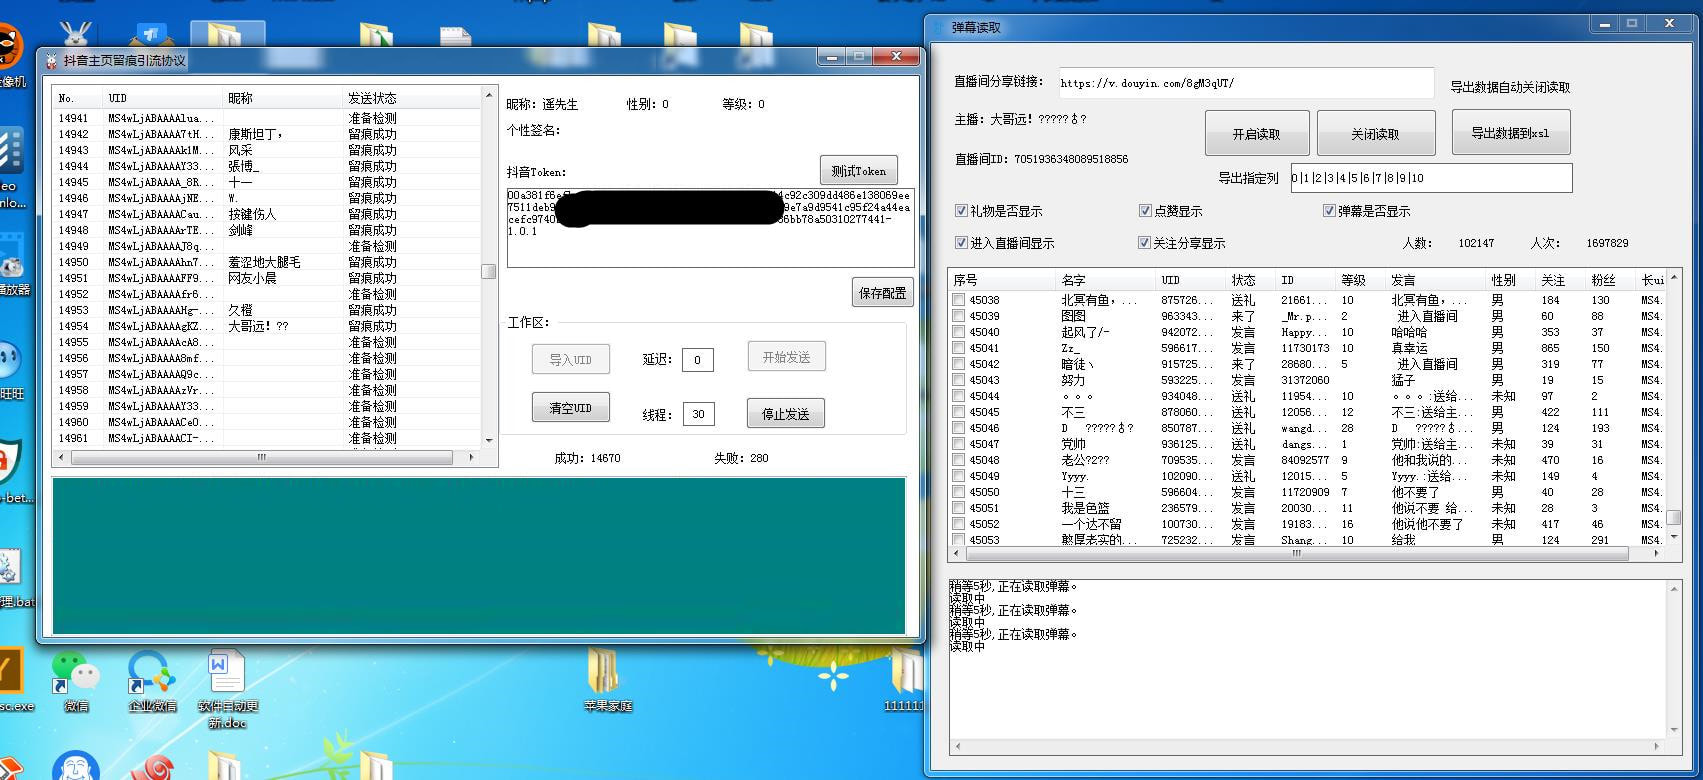The width and height of the screenshot is (1703, 780).
Task: Click the 发言 column header
Action: coord(1435,280)
